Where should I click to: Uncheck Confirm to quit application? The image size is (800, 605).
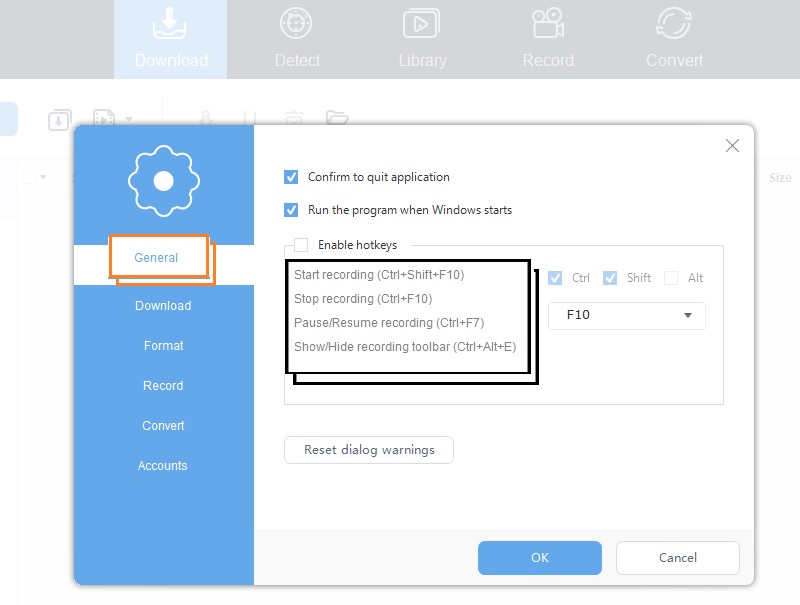pos(291,177)
